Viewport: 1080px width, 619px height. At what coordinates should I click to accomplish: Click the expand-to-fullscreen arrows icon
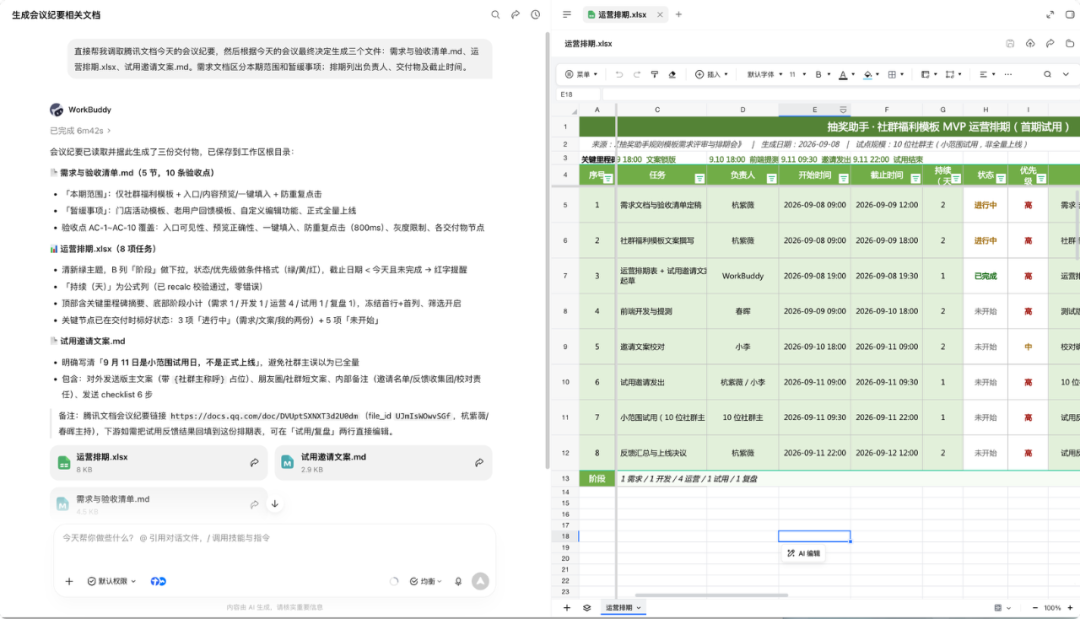pyautogui.click(x=1050, y=14)
